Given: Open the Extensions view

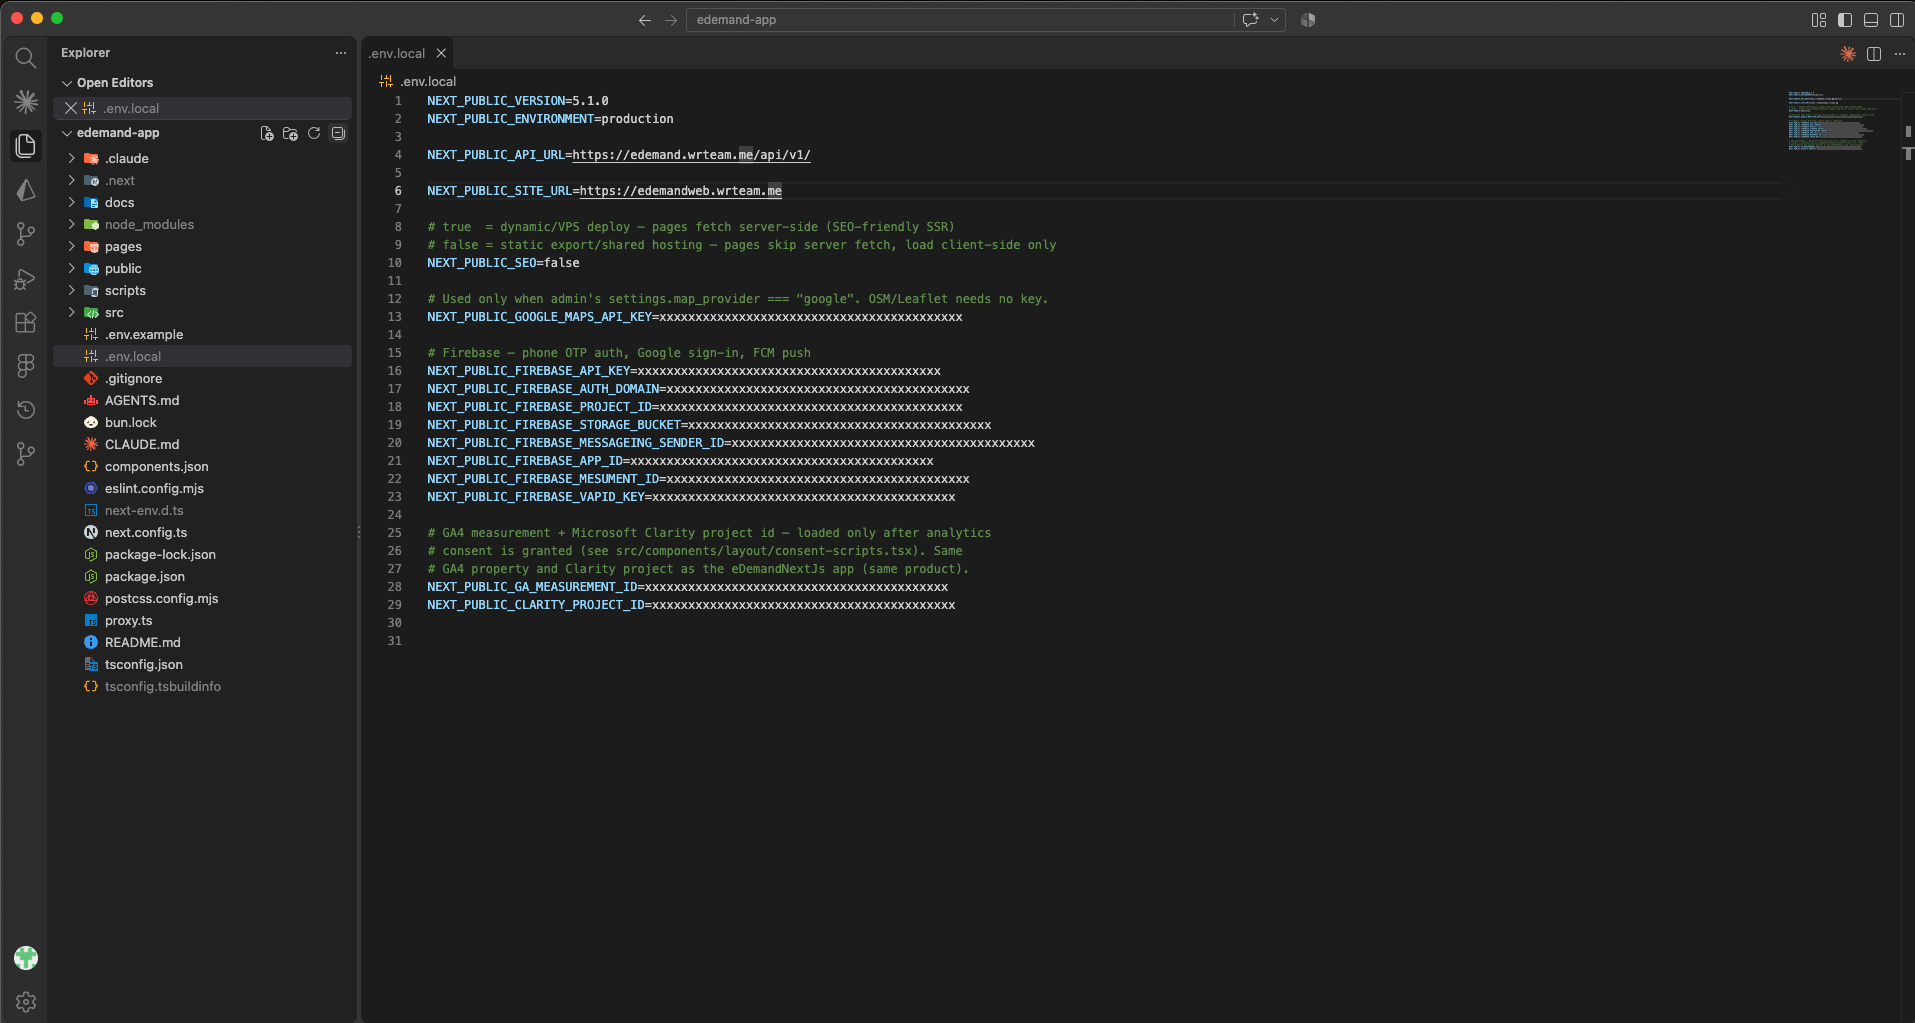Looking at the screenshot, I should 26,322.
